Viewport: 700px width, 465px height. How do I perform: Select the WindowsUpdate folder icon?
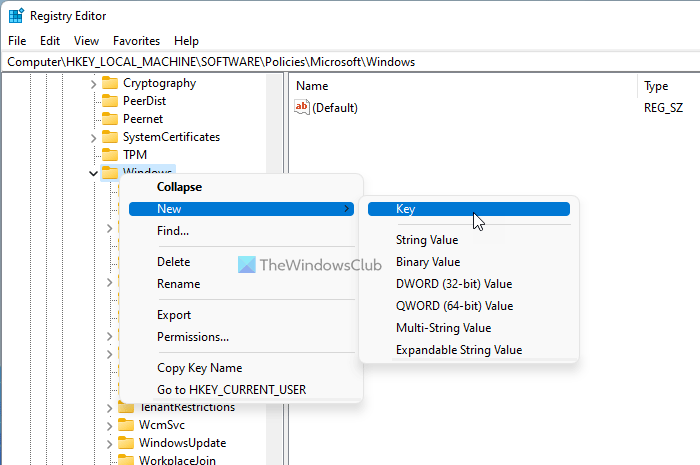click(x=126, y=443)
